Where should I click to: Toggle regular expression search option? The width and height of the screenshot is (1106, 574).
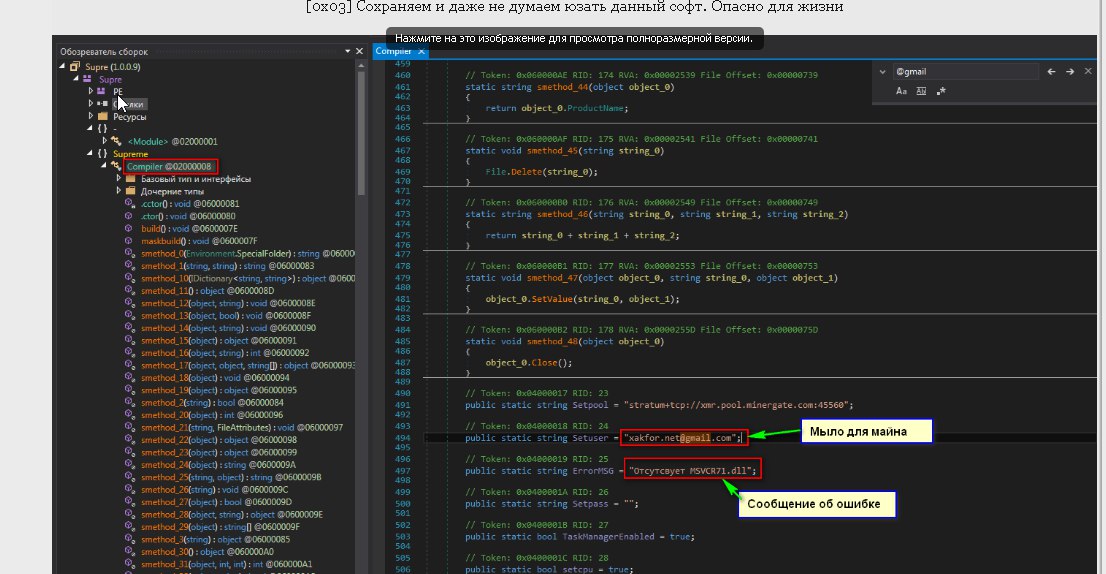pos(941,90)
